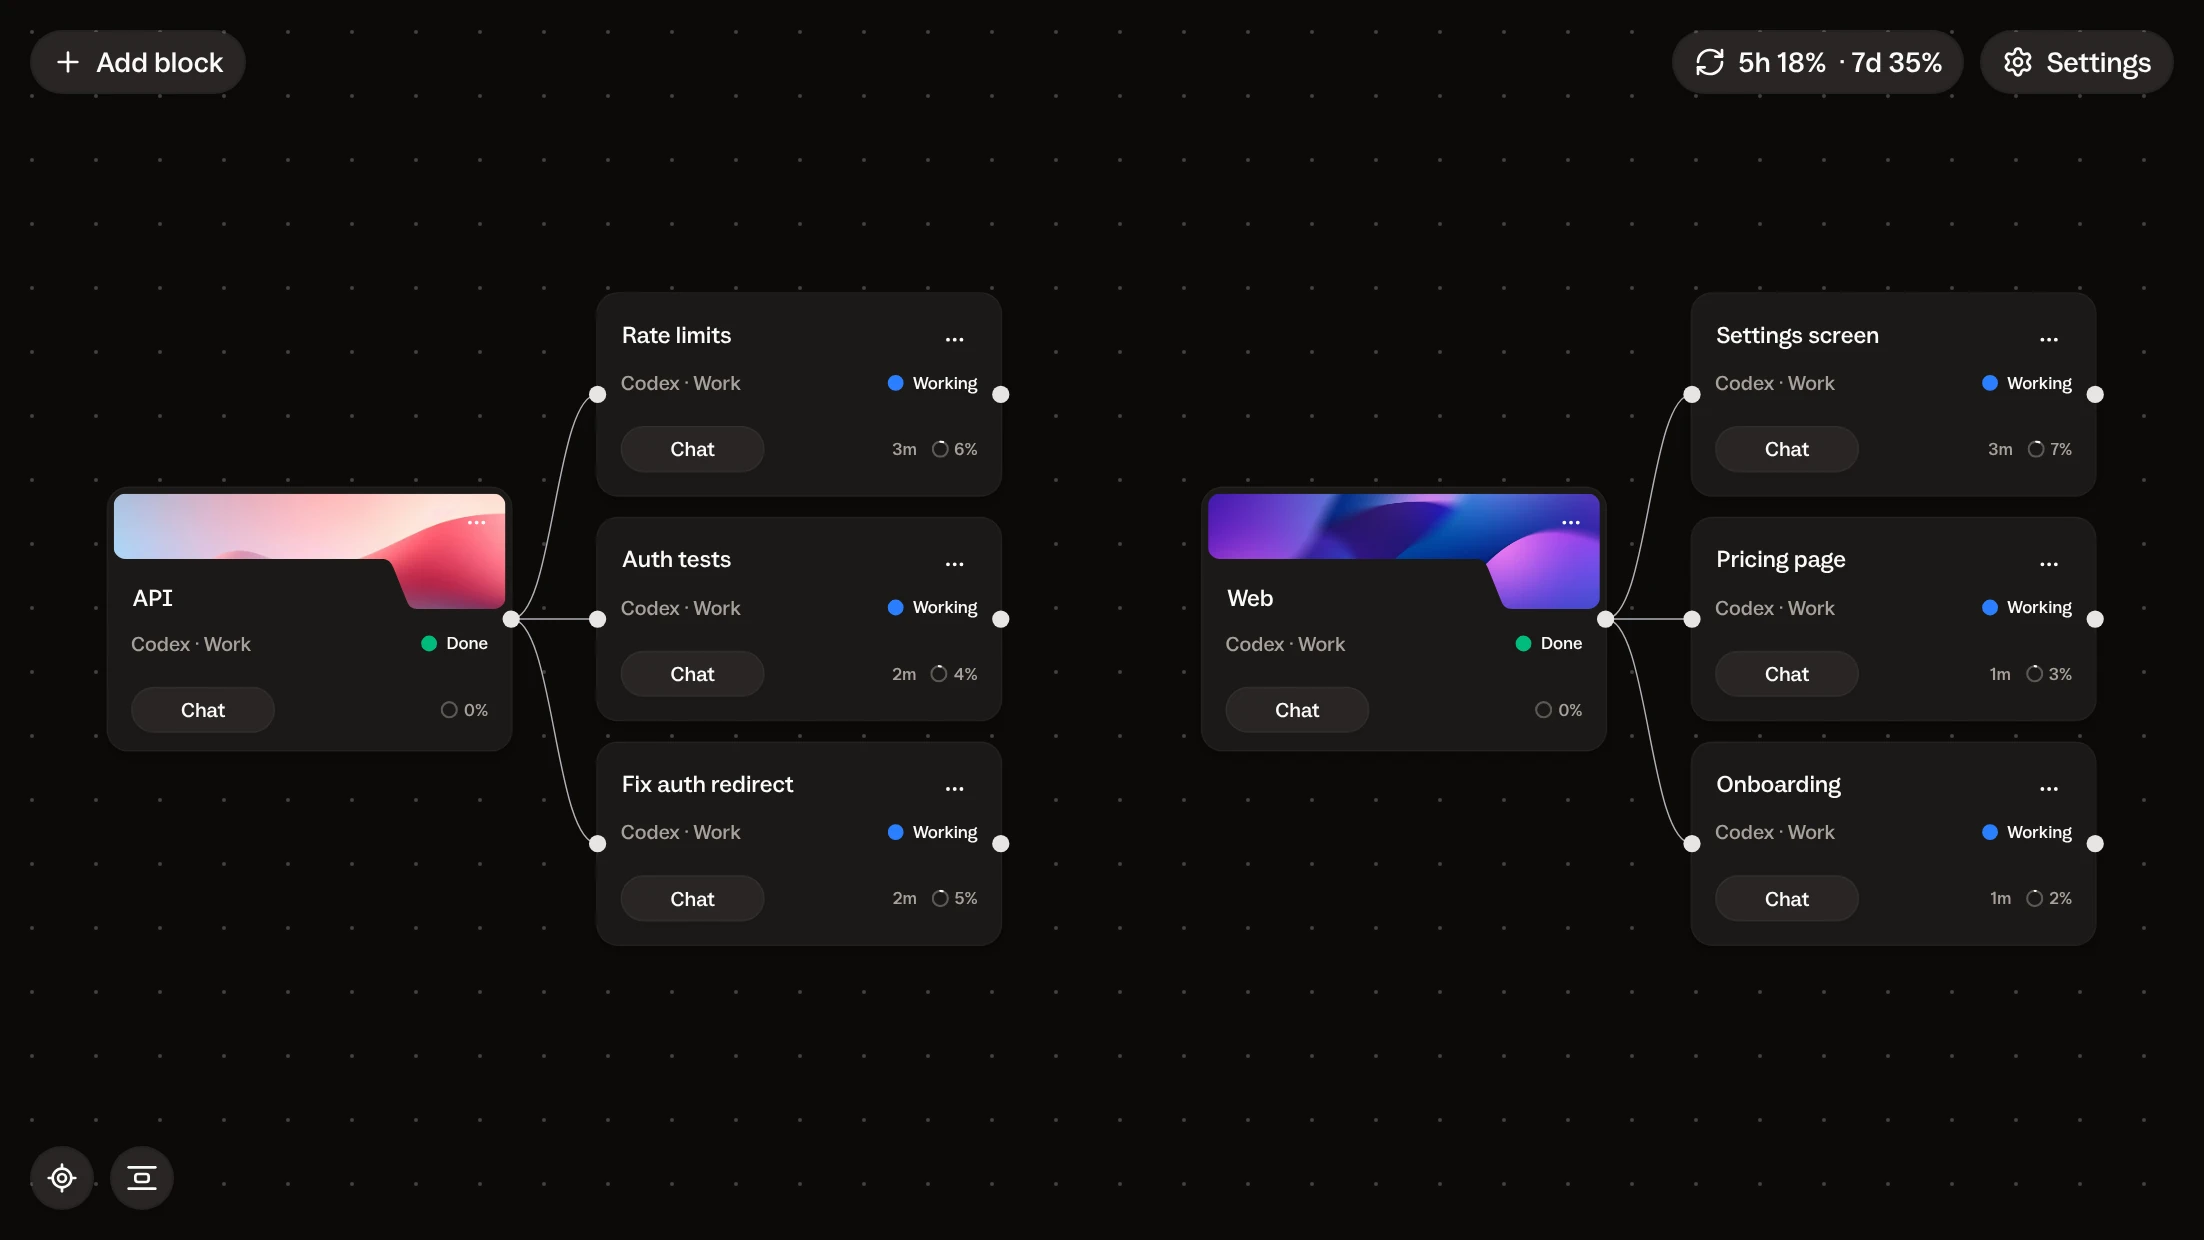Click the auto-arrange layout icon
The height and width of the screenshot is (1240, 2204).
pos(142,1178)
